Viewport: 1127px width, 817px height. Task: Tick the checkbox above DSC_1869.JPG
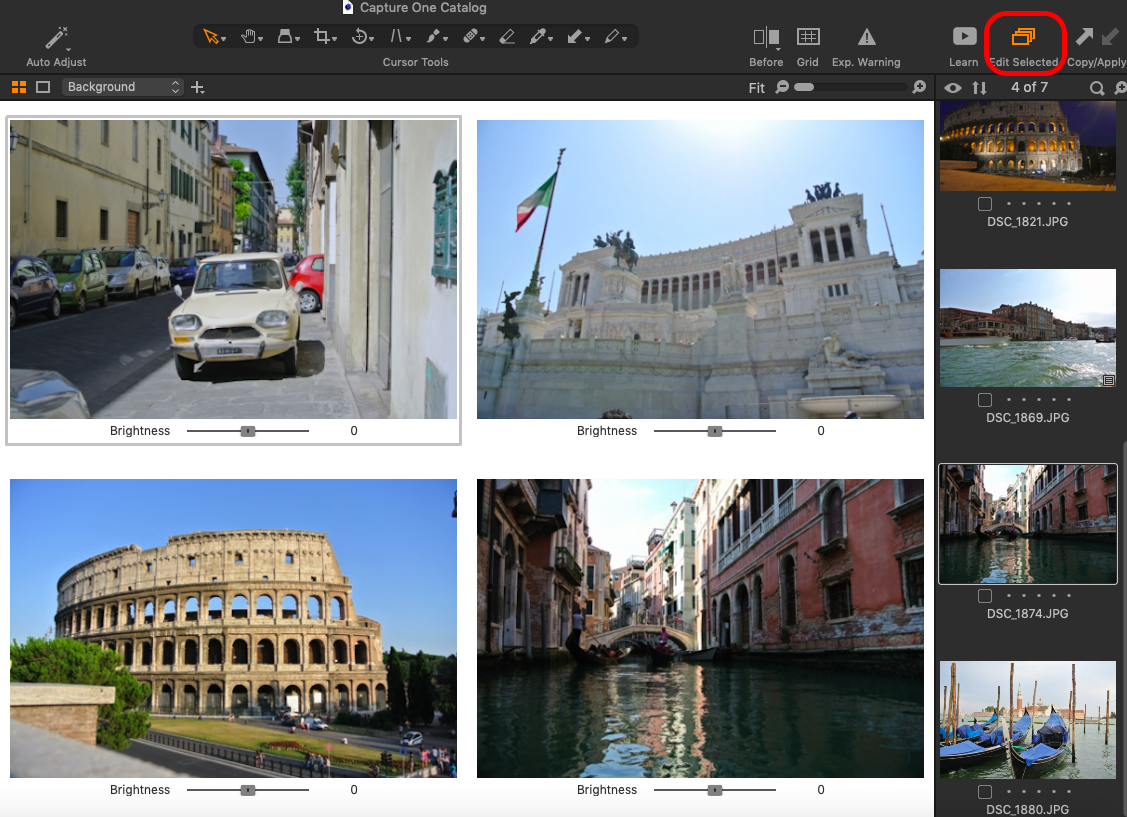(985, 400)
